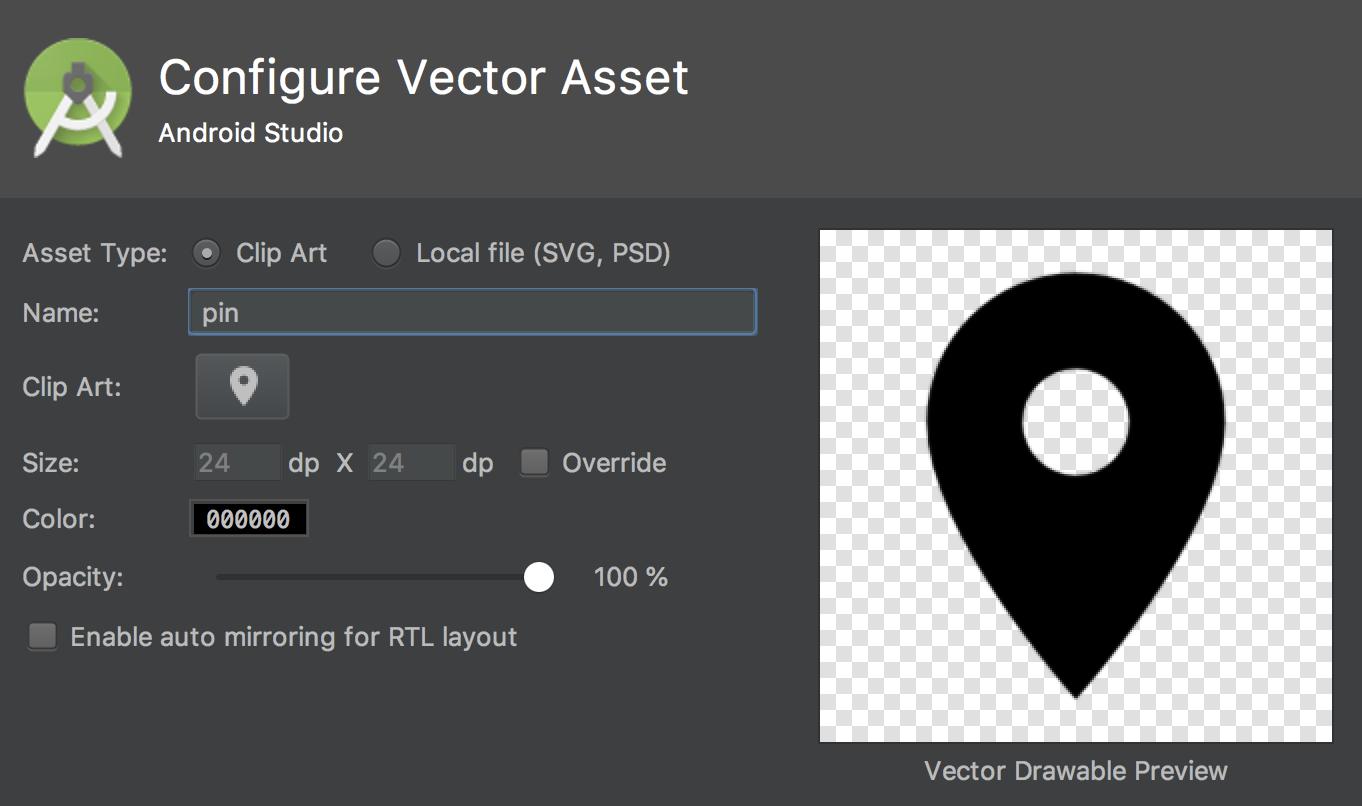Click the Asset Type label

click(95, 254)
